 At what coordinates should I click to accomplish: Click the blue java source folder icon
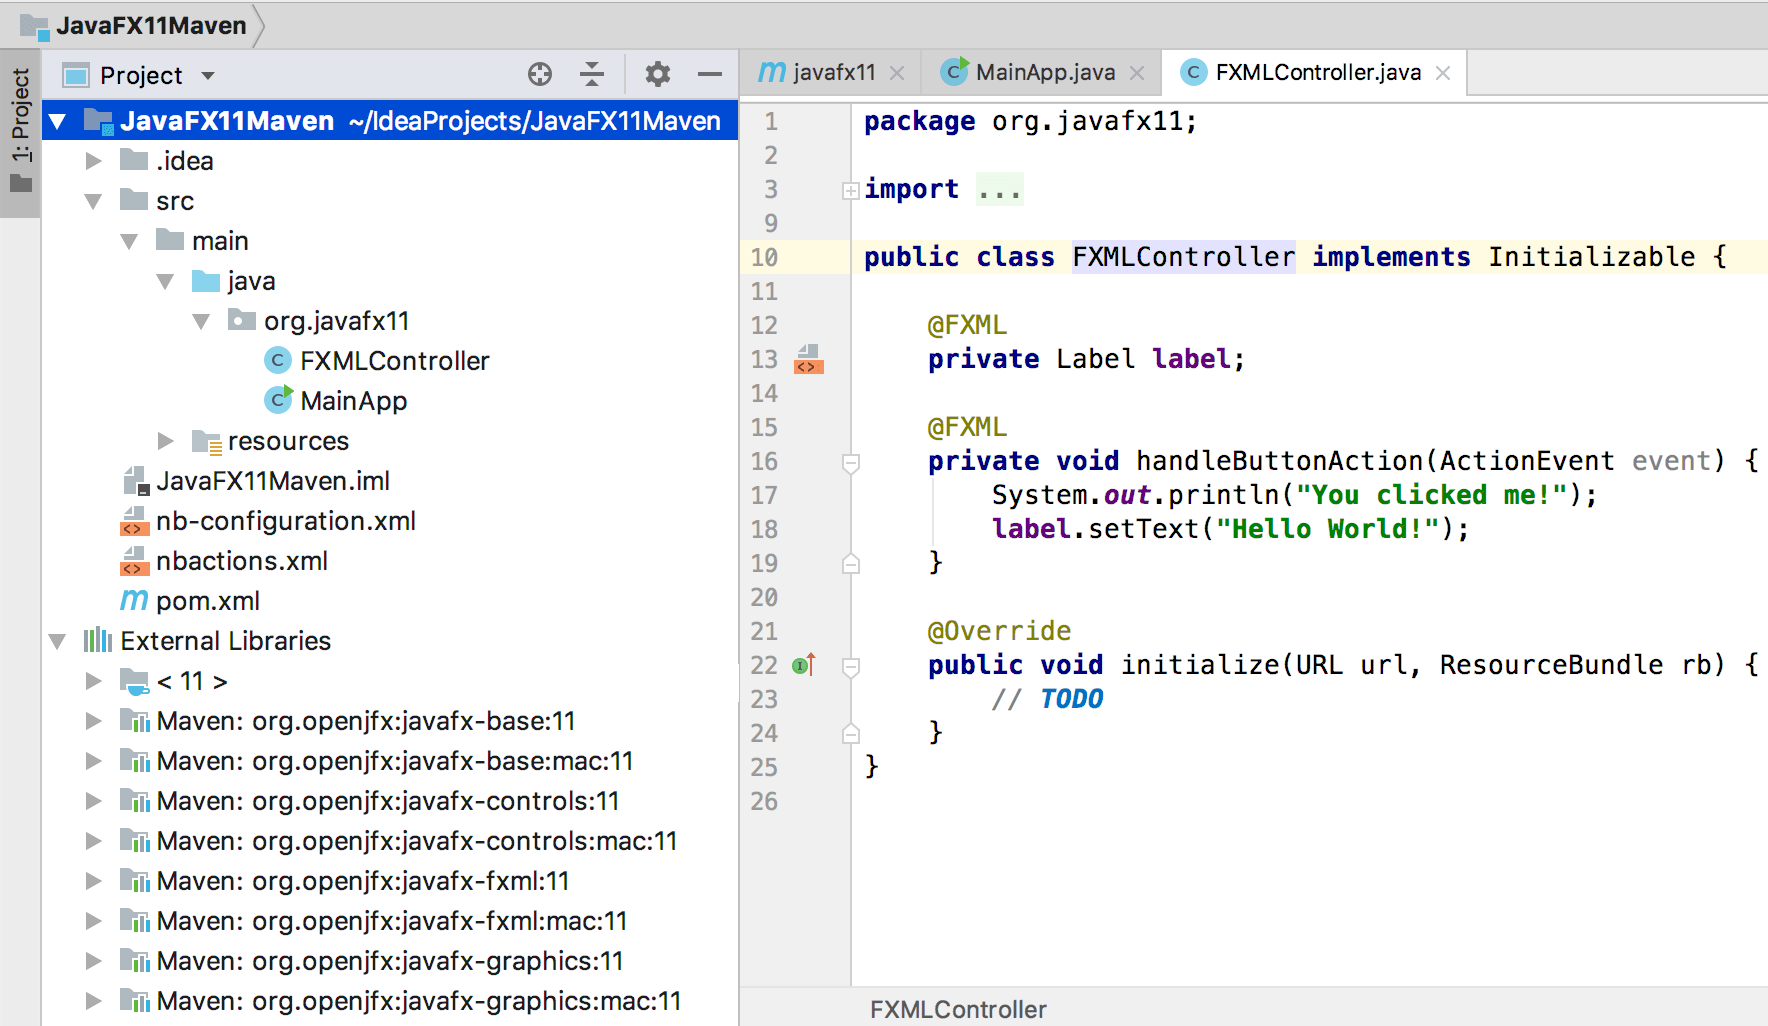coord(206,280)
